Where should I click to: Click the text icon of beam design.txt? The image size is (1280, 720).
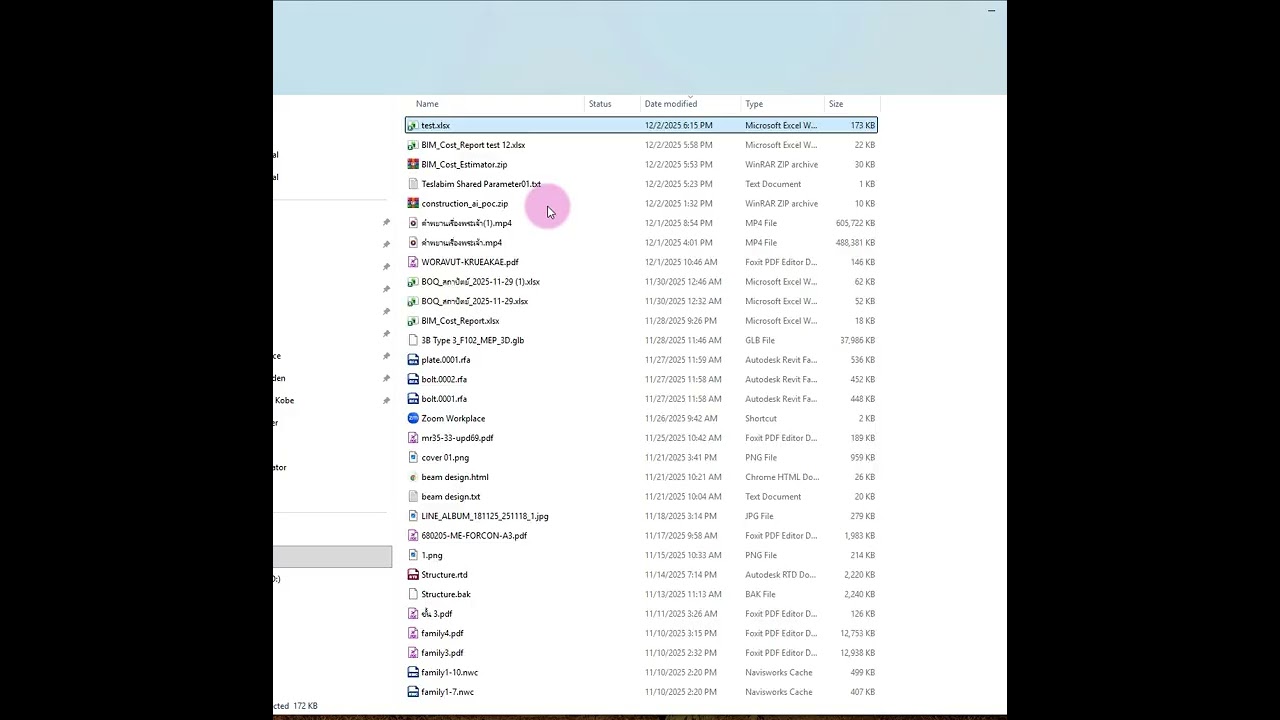[413, 496]
